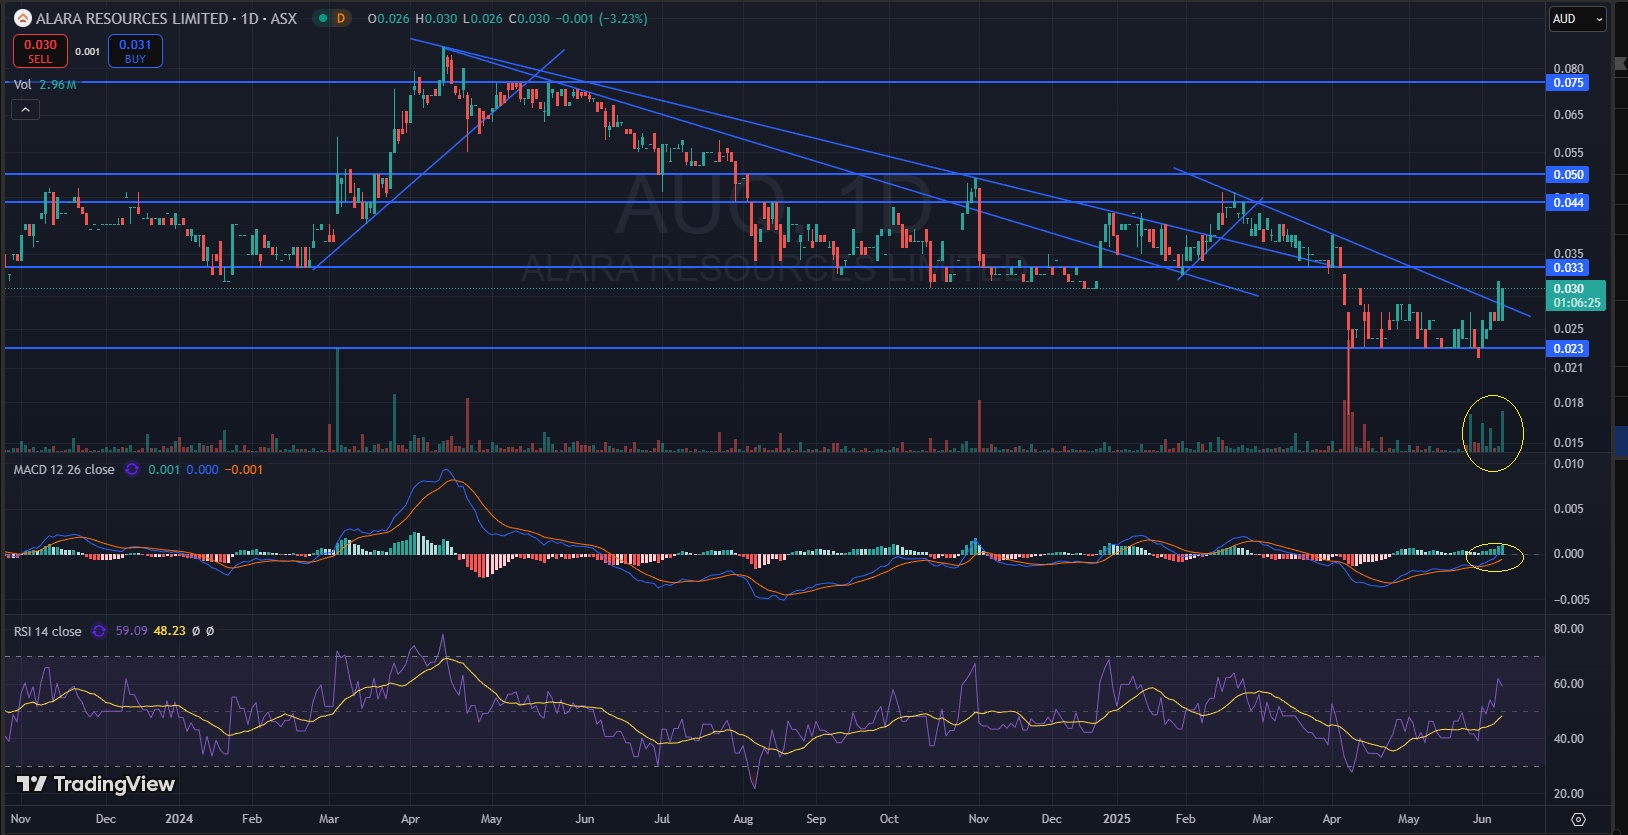This screenshot has height=835, width=1628.
Task: Click the 80.00 RSI scale label
Action: click(x=1569, y=629)
